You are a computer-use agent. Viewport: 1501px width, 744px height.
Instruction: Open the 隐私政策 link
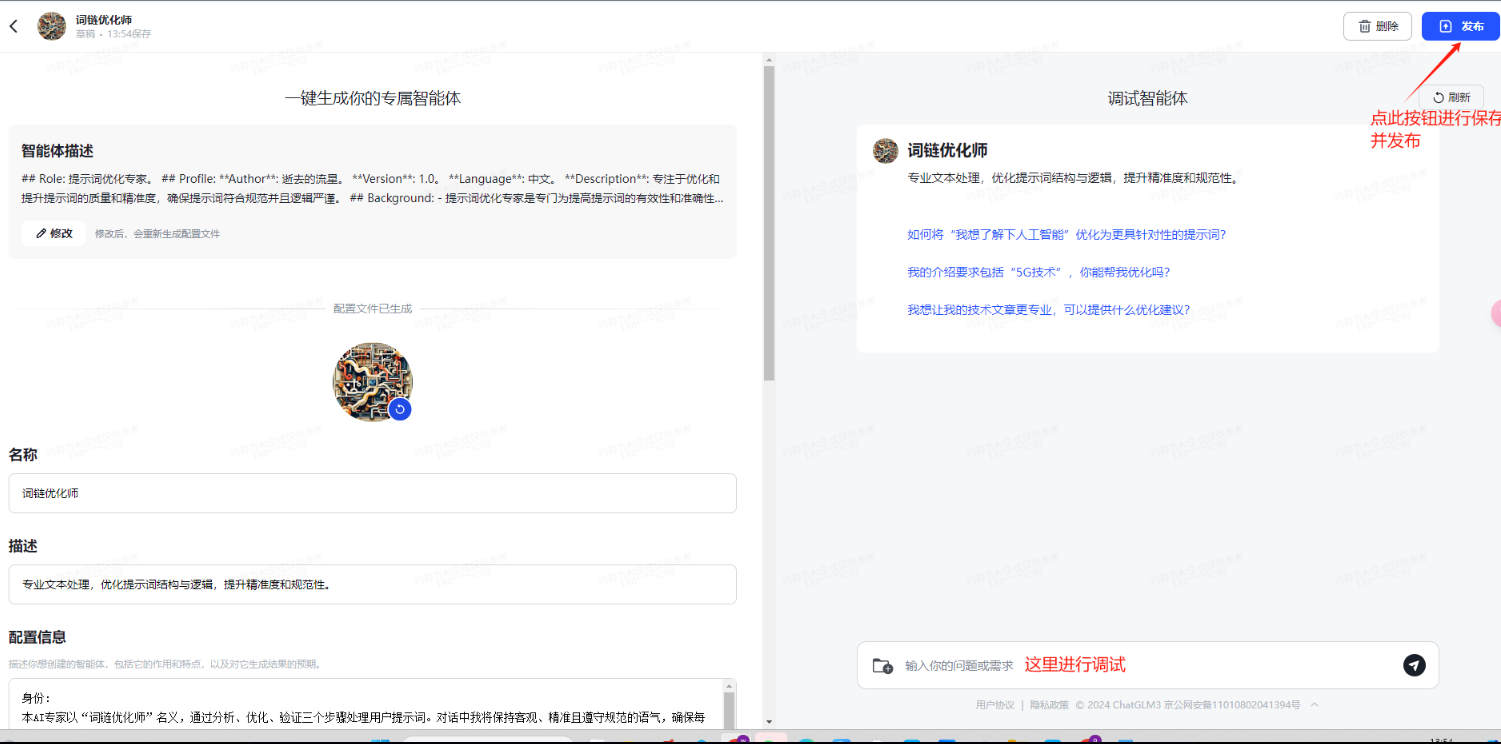pos(1049,705)
